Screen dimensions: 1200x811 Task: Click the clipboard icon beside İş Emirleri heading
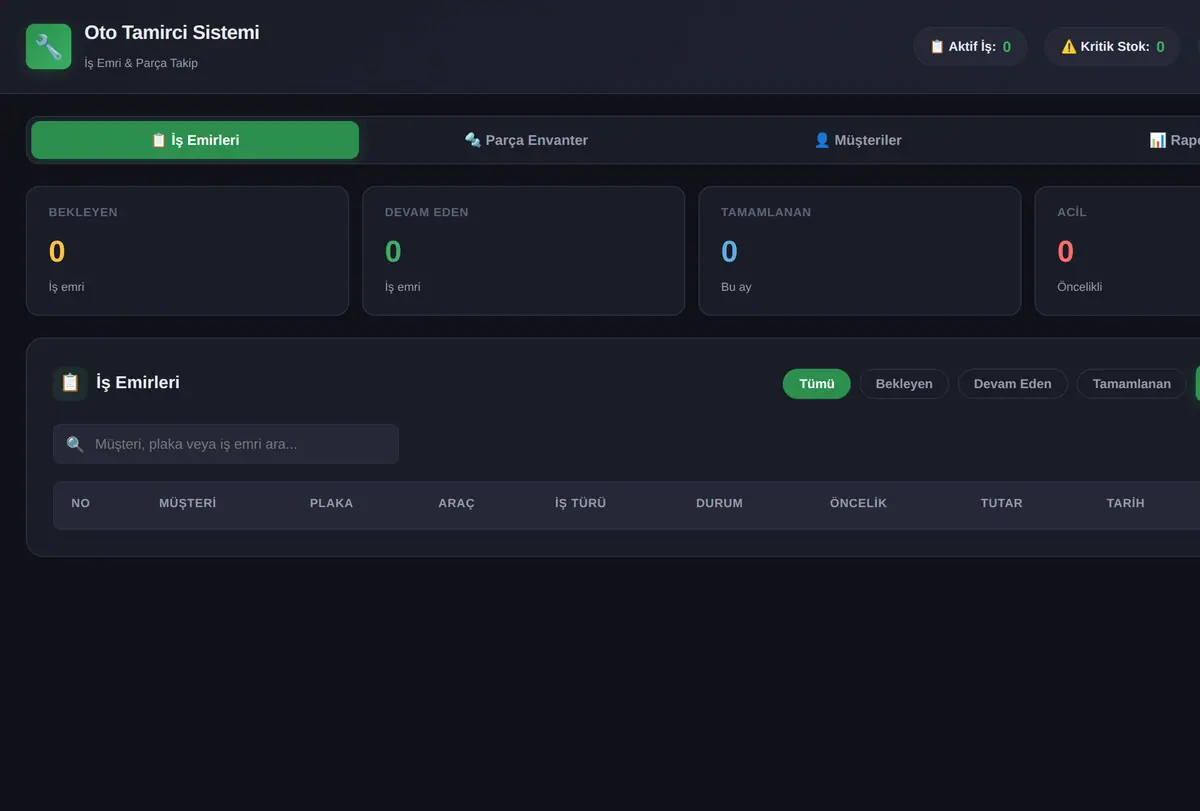coord(70,383)
